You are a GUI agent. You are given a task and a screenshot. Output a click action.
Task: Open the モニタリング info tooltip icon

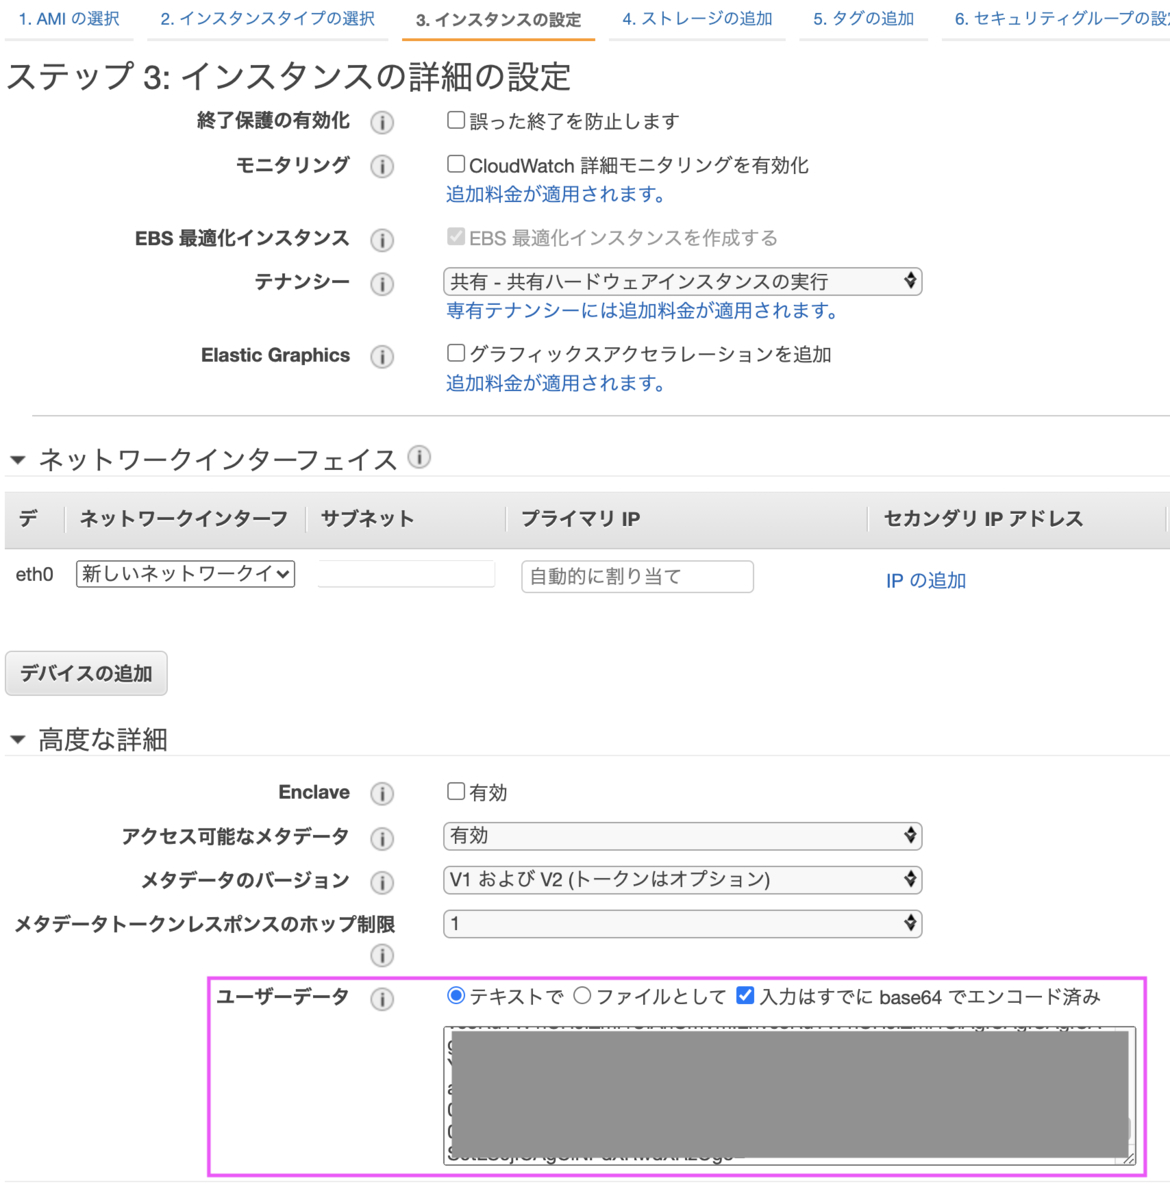[381, 166]
